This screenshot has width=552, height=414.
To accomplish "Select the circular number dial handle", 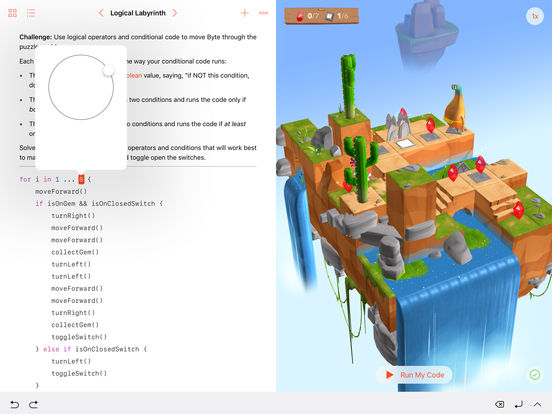I will pos(108,70).
